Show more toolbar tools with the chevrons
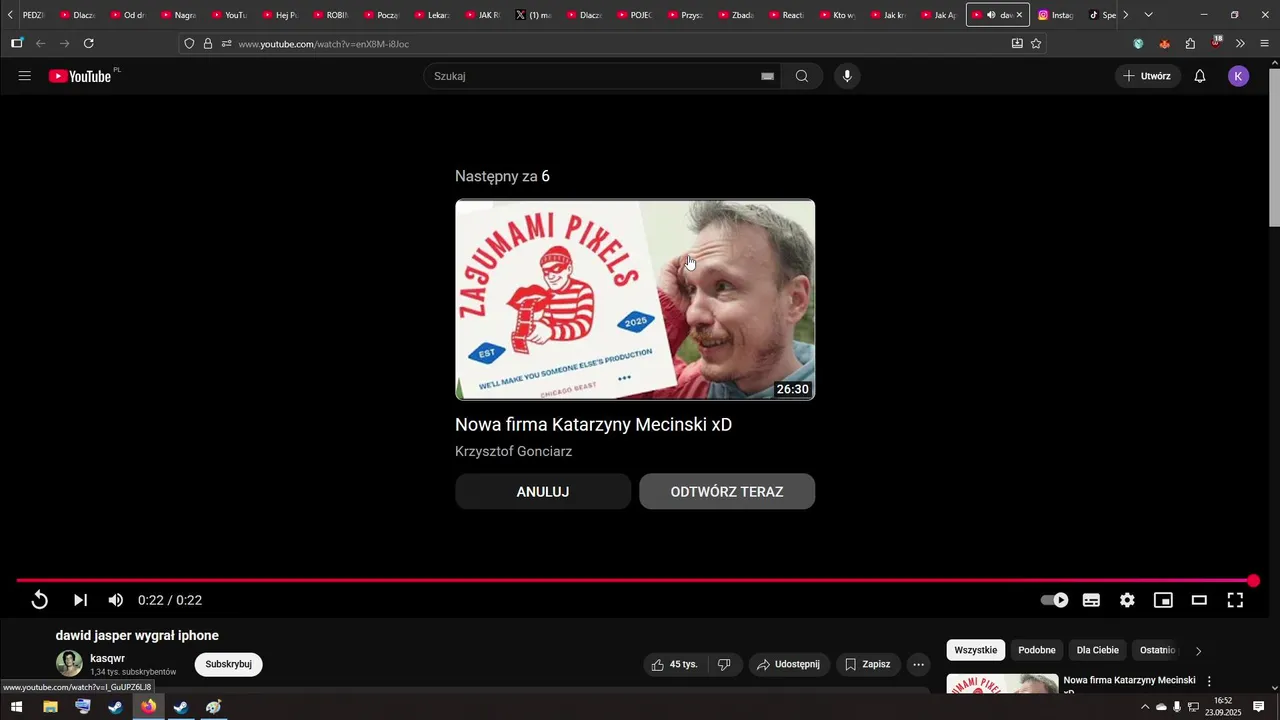Viewport: 1280px width, 720px height. pos(1240,43)
